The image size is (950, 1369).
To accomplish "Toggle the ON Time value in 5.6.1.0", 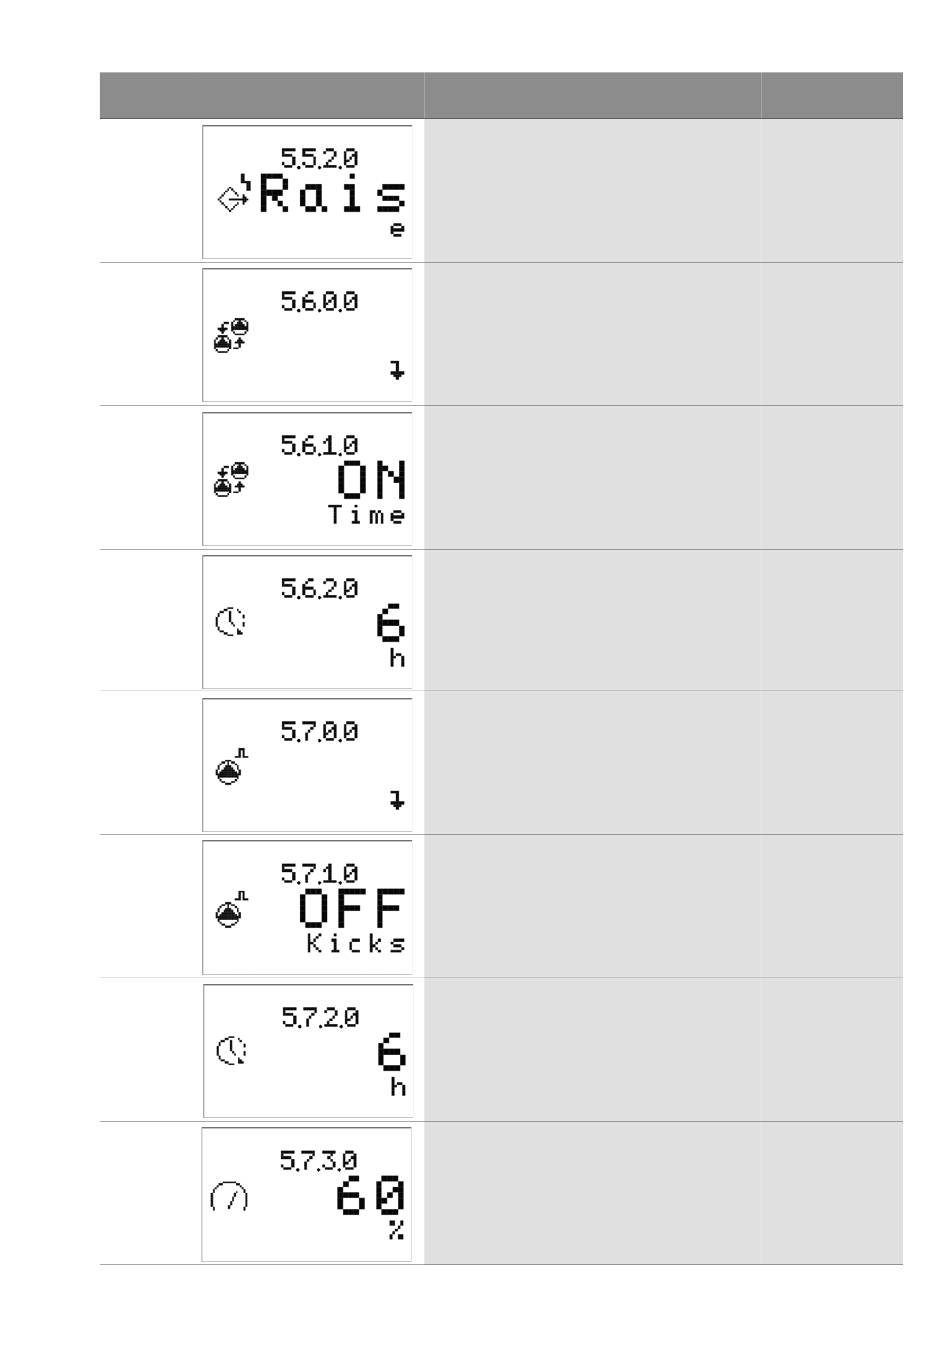I will pyautogui.click(x=368, y=492).
